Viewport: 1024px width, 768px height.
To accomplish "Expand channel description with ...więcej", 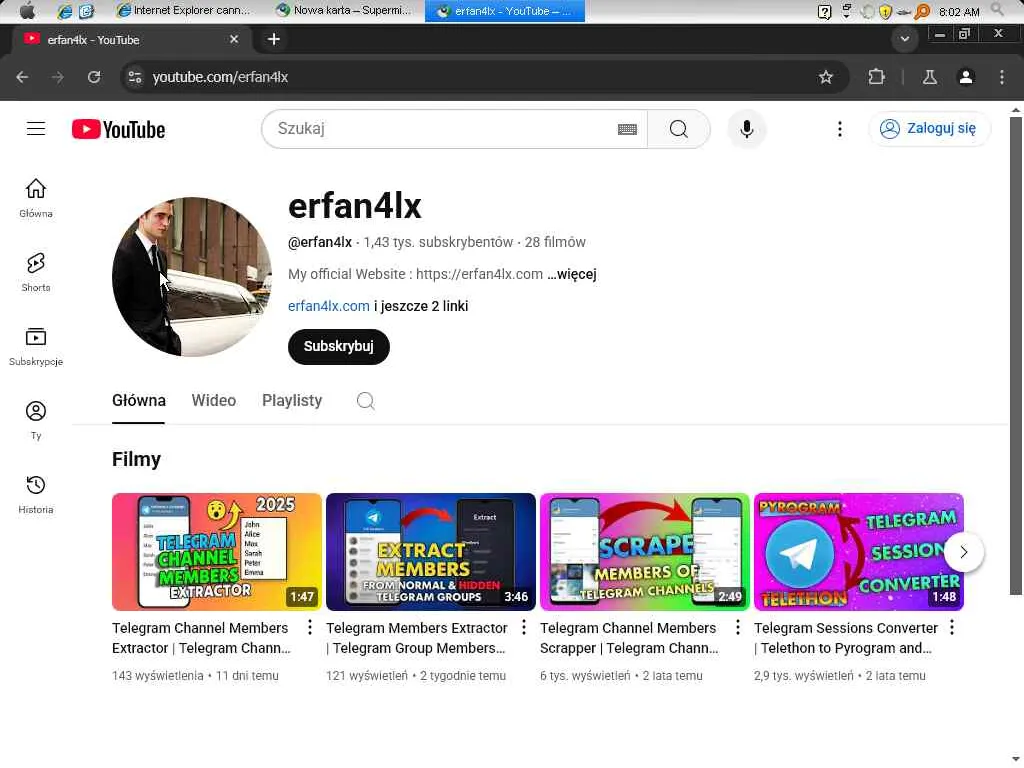I will click(x=572, y=274).
